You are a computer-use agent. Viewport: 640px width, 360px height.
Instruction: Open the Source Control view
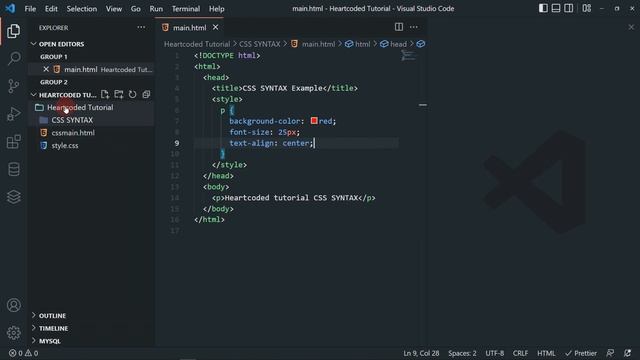coord(13,86)
